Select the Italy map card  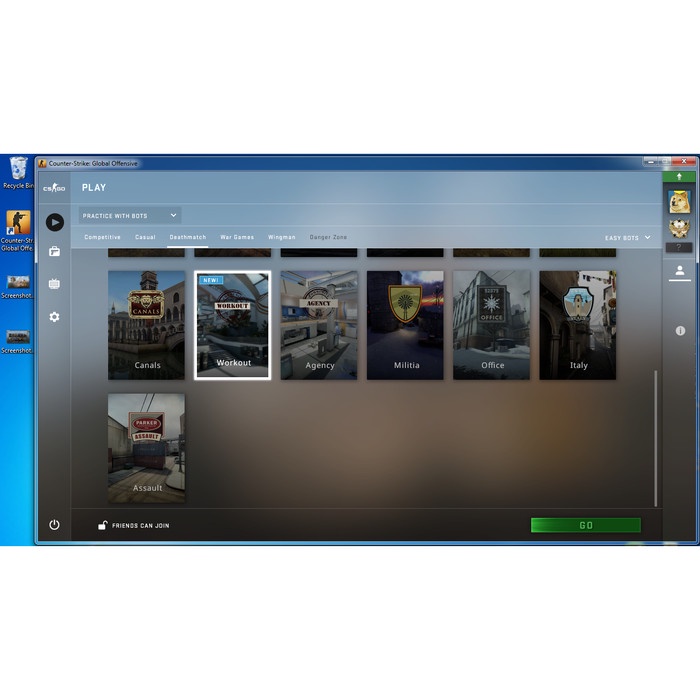pos(578,325)
